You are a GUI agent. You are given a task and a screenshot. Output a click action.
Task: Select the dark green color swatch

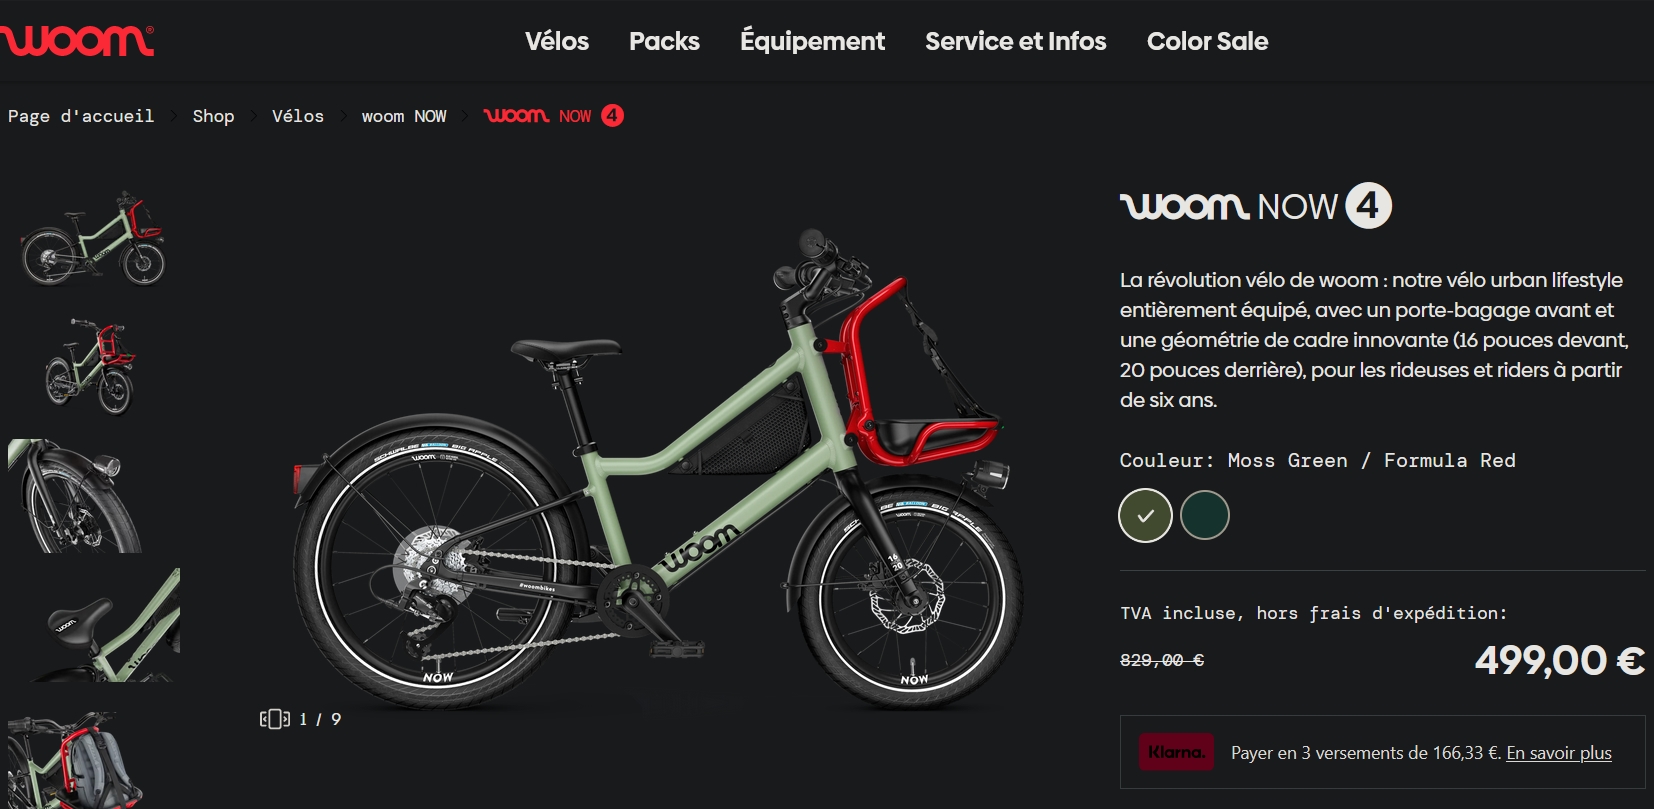(1204, 516)
